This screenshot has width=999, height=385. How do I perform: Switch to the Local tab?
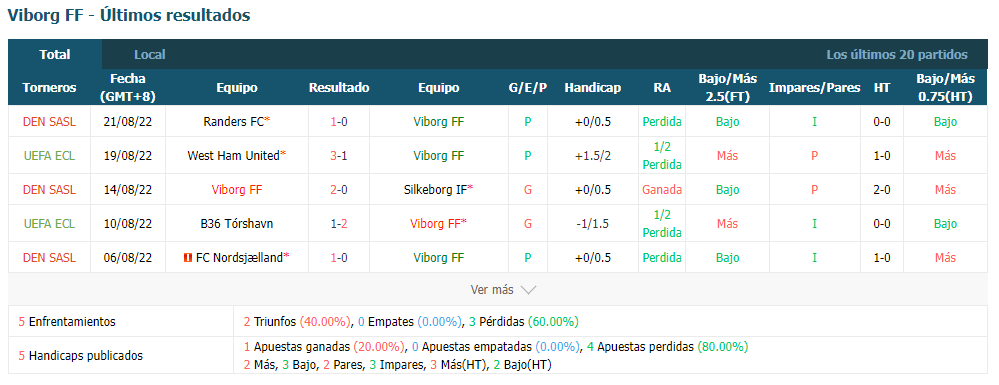pyautogui.click(x=150, y=55)
